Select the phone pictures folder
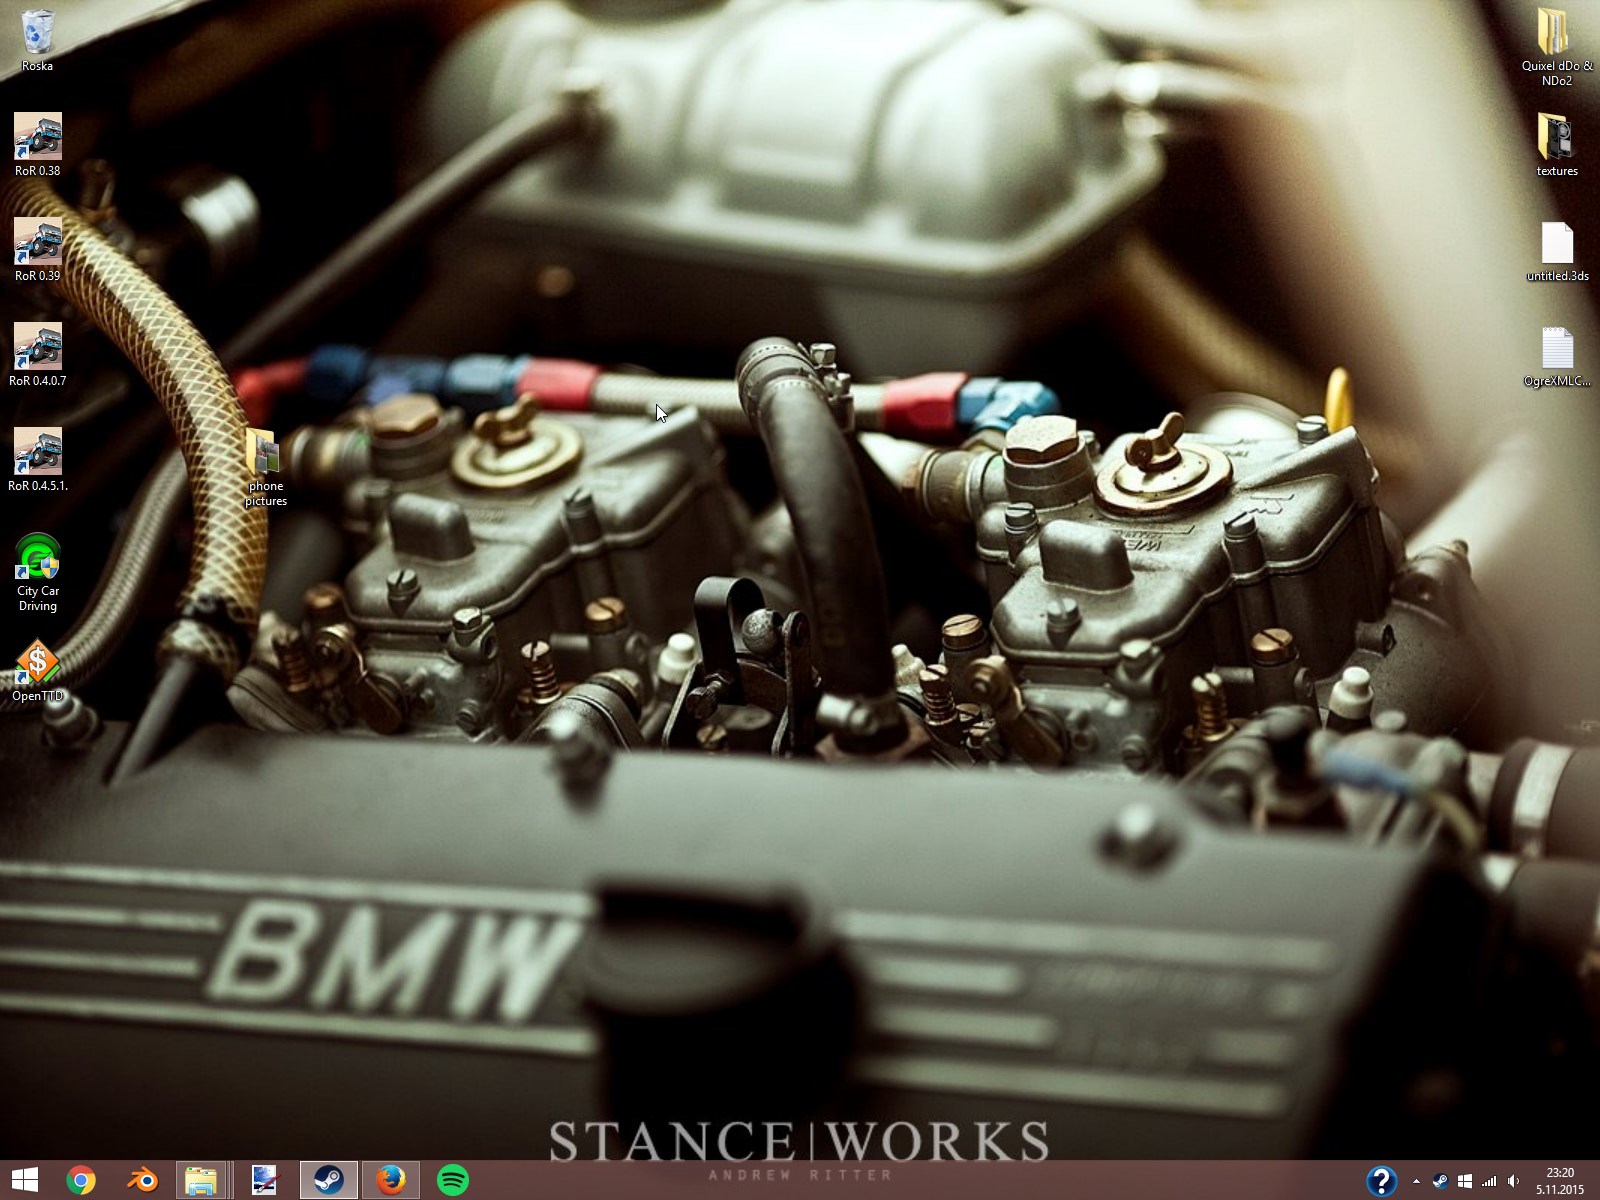 (266, 468)
